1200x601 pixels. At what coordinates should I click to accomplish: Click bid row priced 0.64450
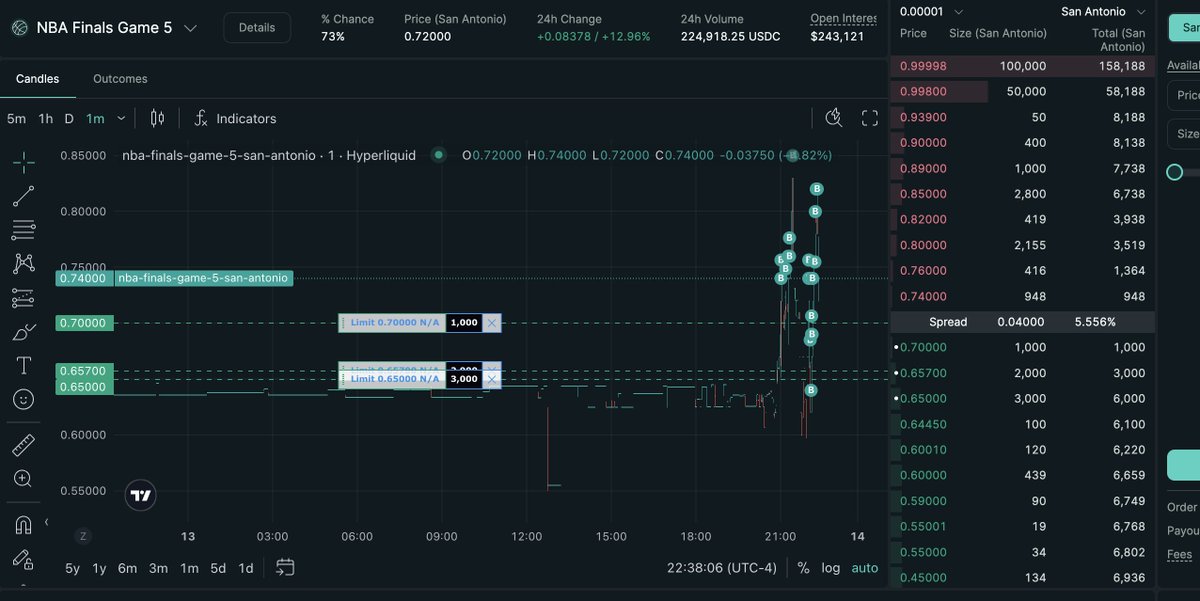click(1022, 424)
